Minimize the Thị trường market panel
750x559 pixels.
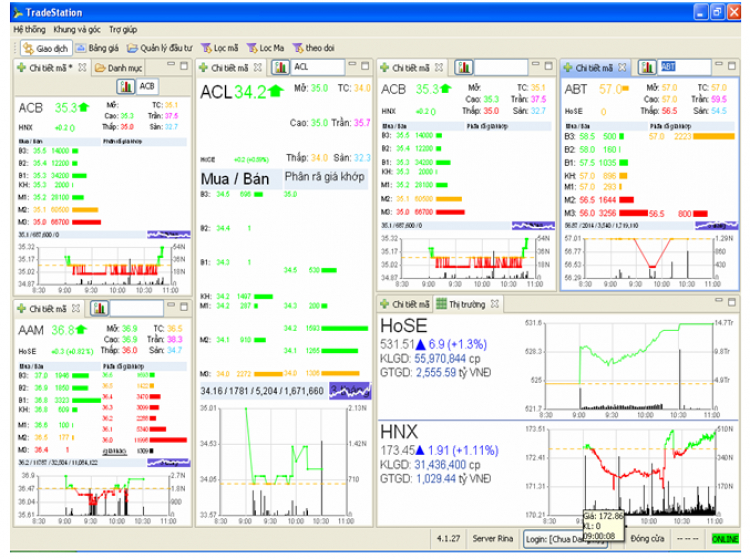click(x=719, y=300)
